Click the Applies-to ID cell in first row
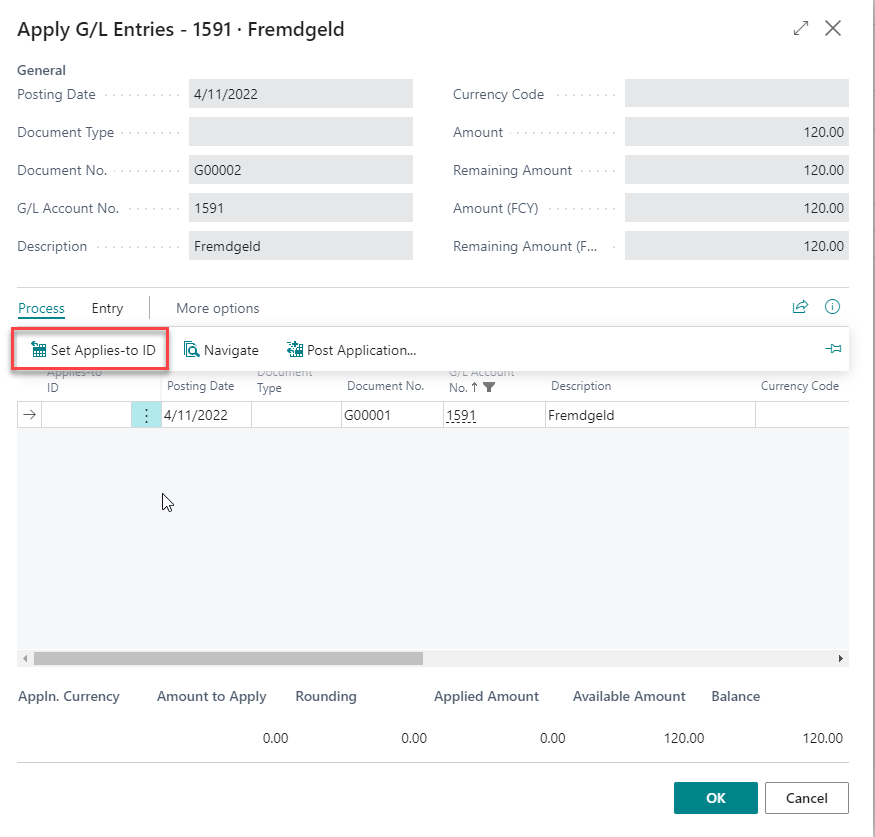 (x=86, y=415)
